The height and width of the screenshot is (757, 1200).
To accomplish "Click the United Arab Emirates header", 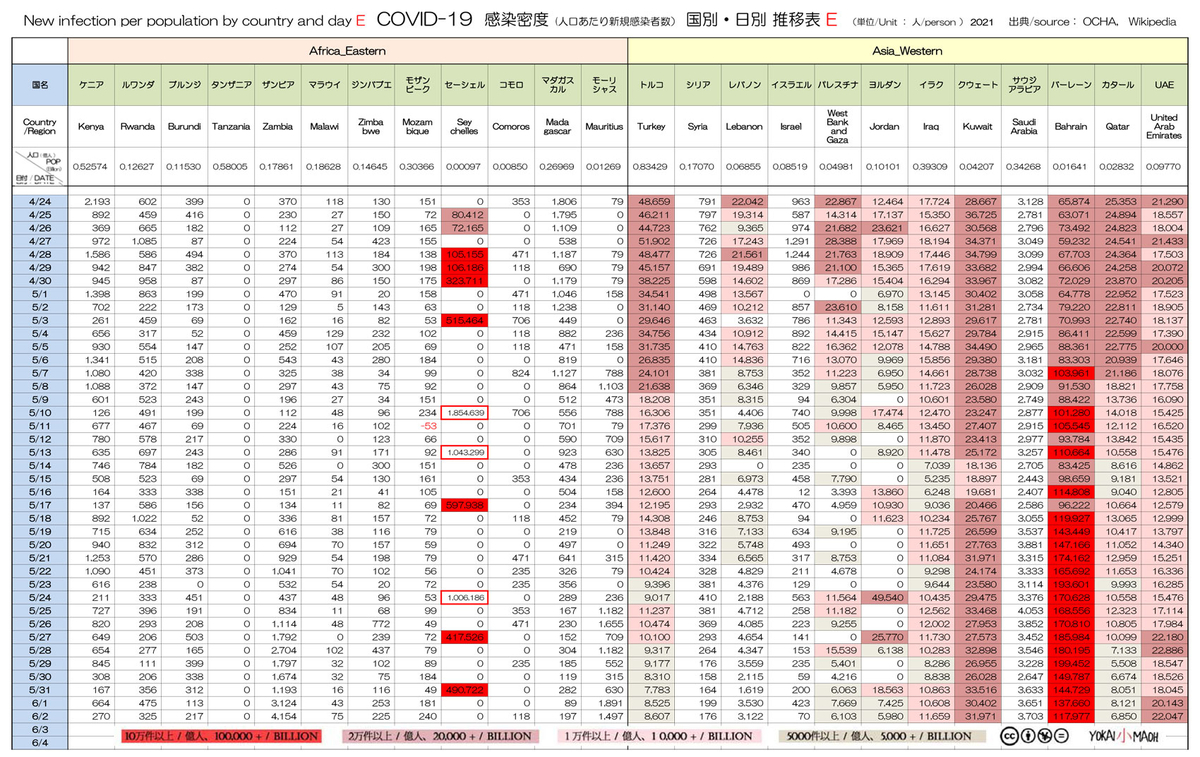I will pos(1165,127).
